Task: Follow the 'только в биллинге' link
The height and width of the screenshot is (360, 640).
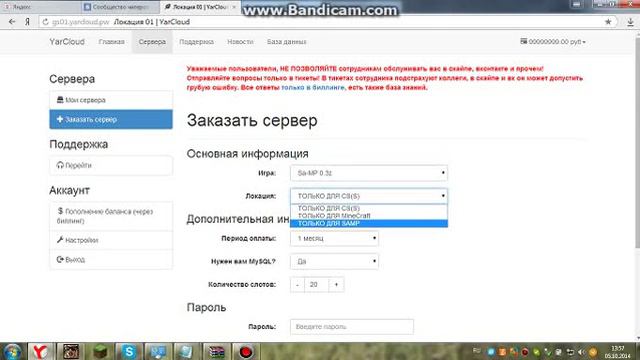Action: [313, 87]
